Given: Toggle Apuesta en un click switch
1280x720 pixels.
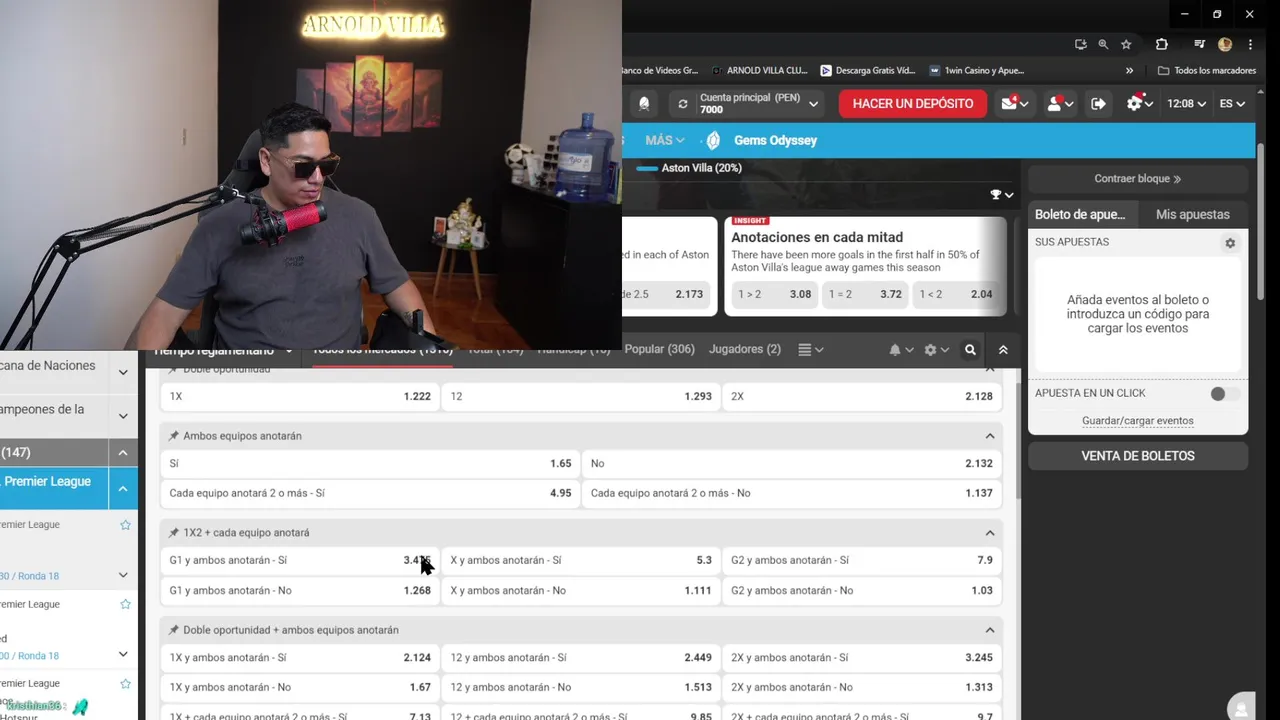Looking at the screenshot, I should tap(1224, 394).
